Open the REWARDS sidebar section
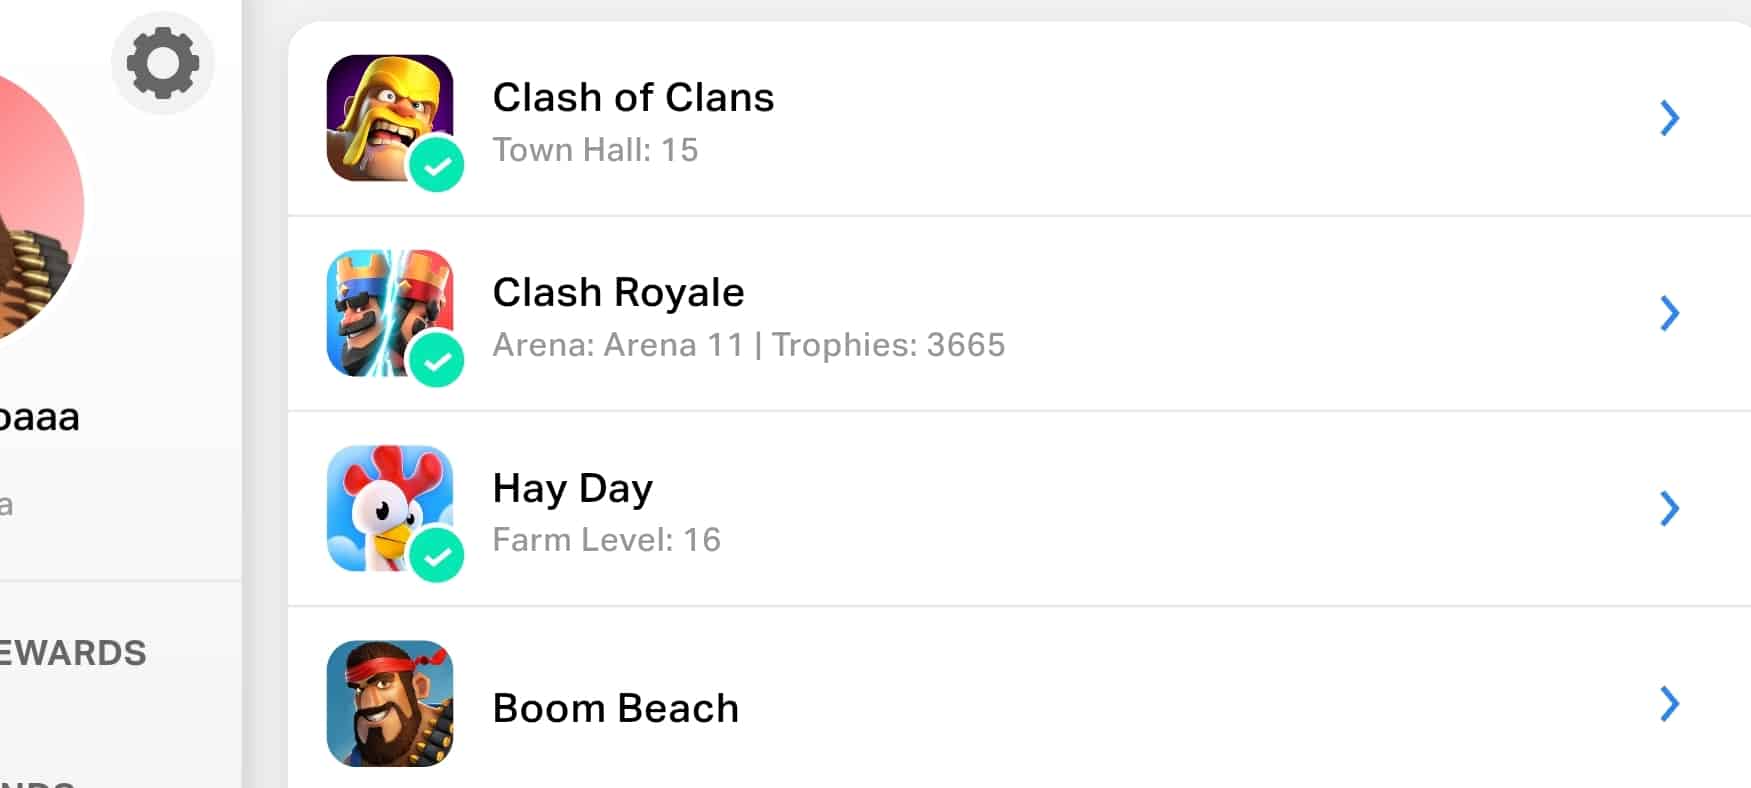The width and height of the screenshot is (1751, 788). pos(73,653)
